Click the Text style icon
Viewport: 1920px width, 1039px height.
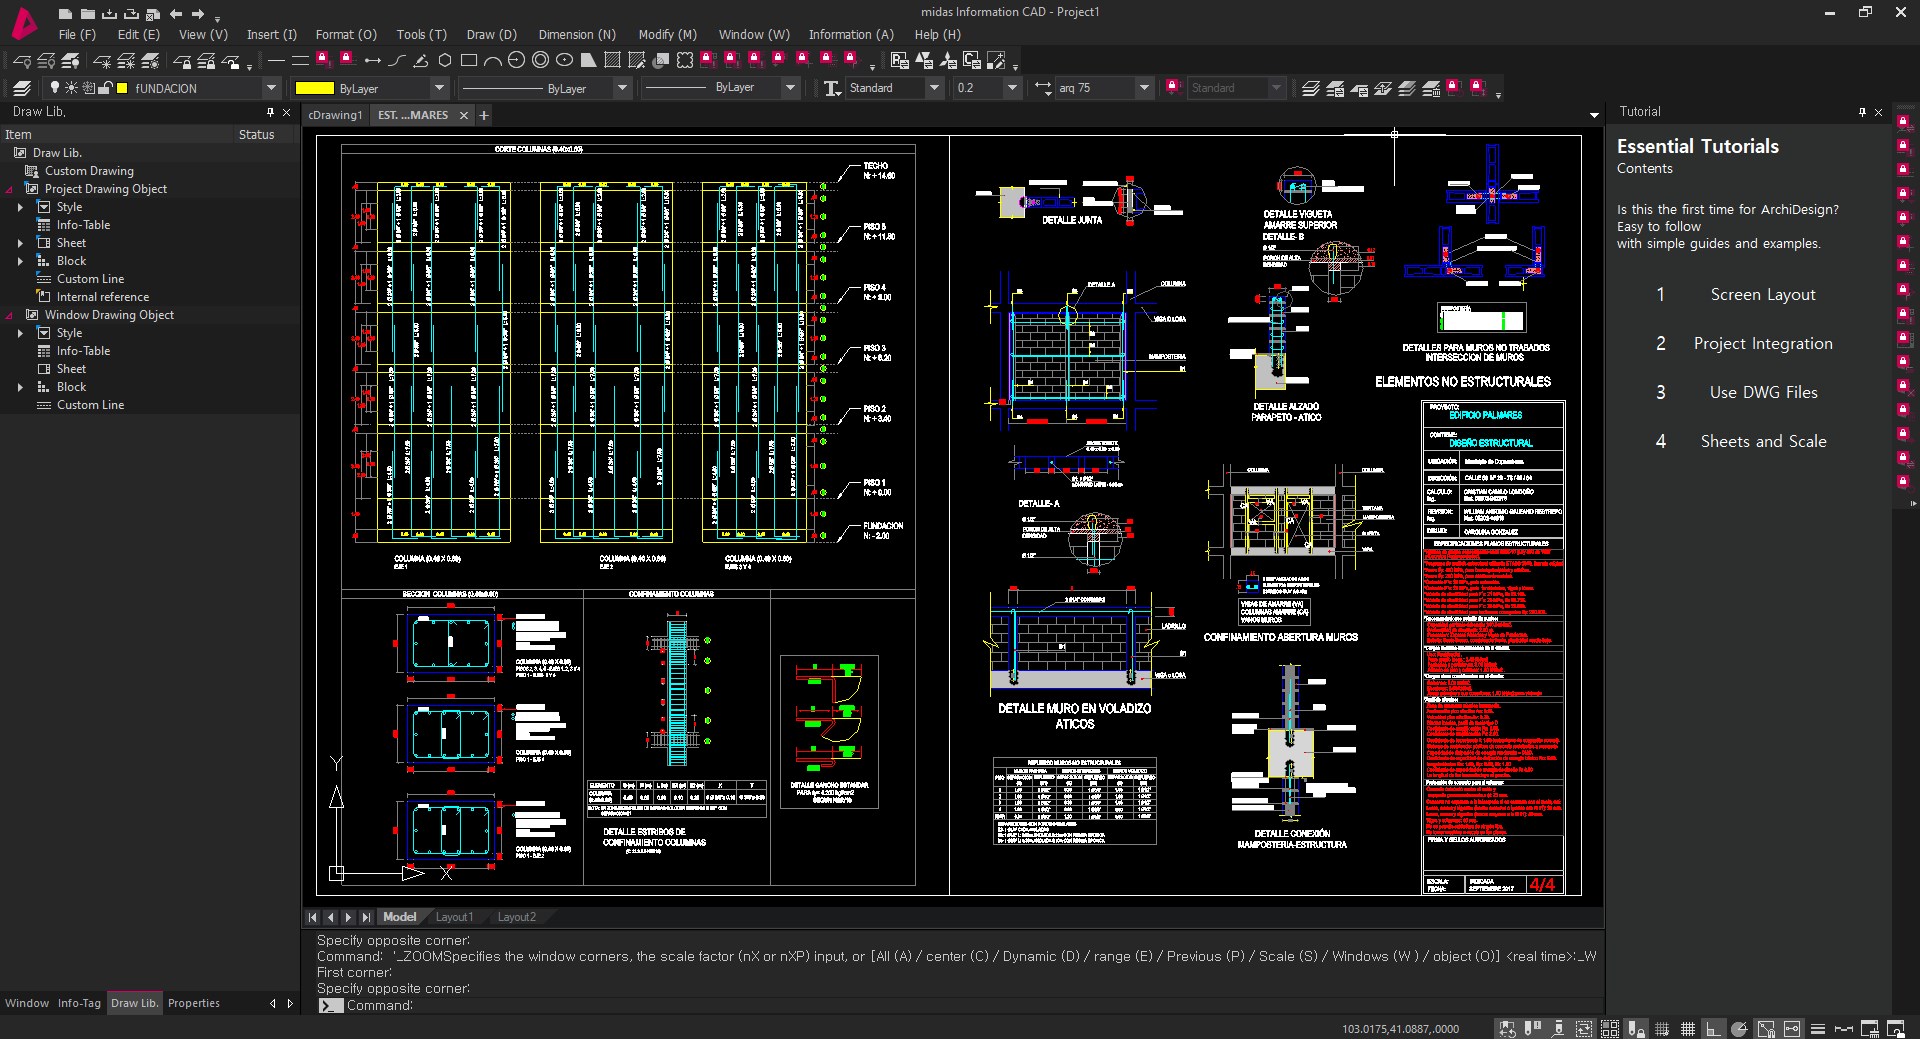(x=832, y=88)
